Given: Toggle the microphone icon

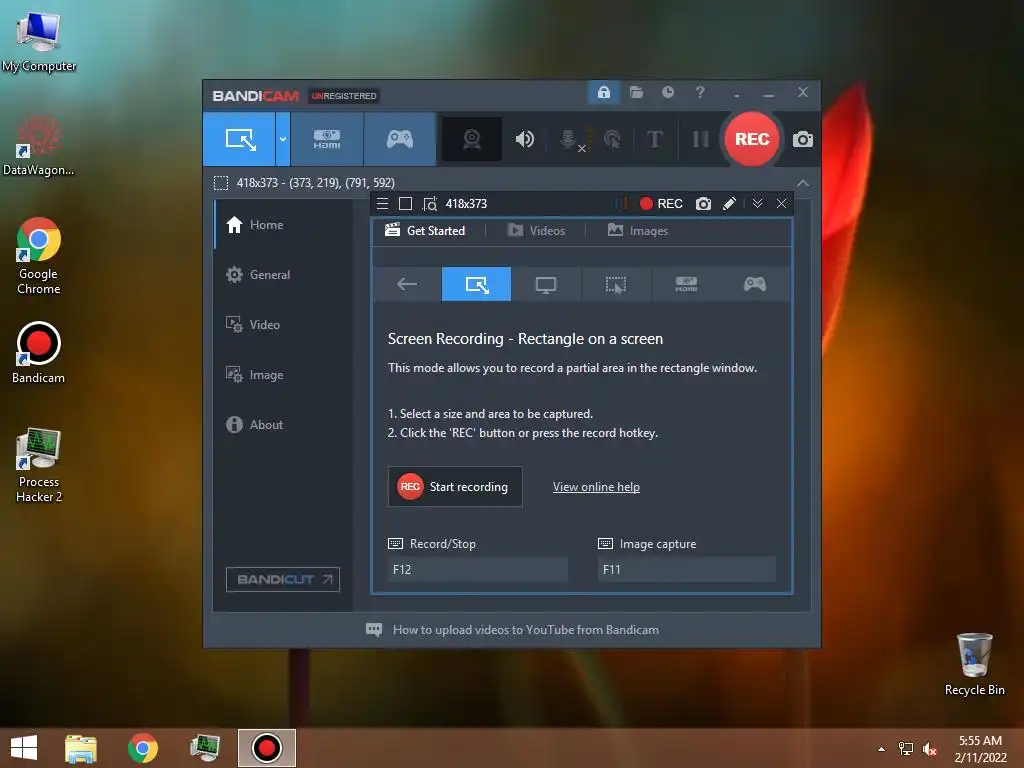Looking at the screenshot, I should click(x=569, y=139).
